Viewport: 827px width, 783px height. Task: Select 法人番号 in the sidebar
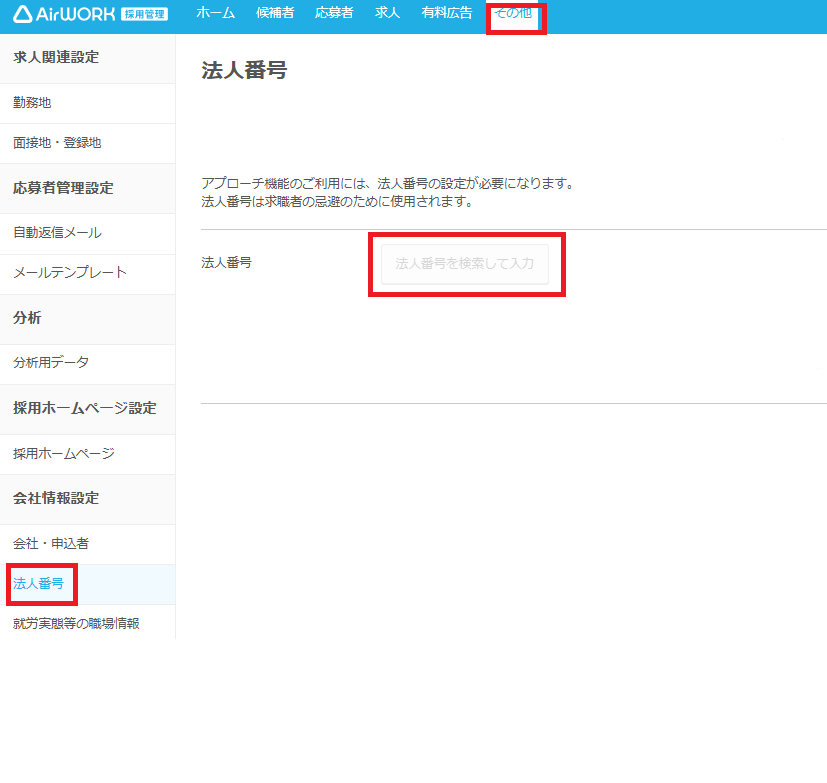tap(88, 584)
